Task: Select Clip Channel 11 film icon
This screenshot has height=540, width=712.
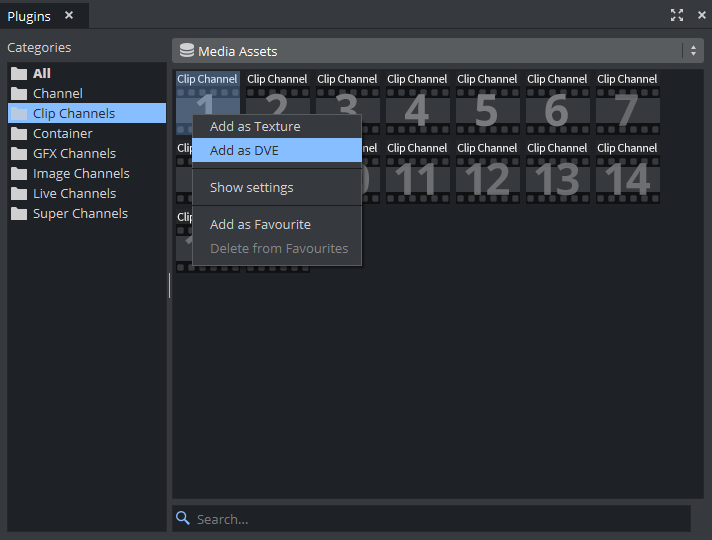Action: pyautogui.click(x=417, y=179)
